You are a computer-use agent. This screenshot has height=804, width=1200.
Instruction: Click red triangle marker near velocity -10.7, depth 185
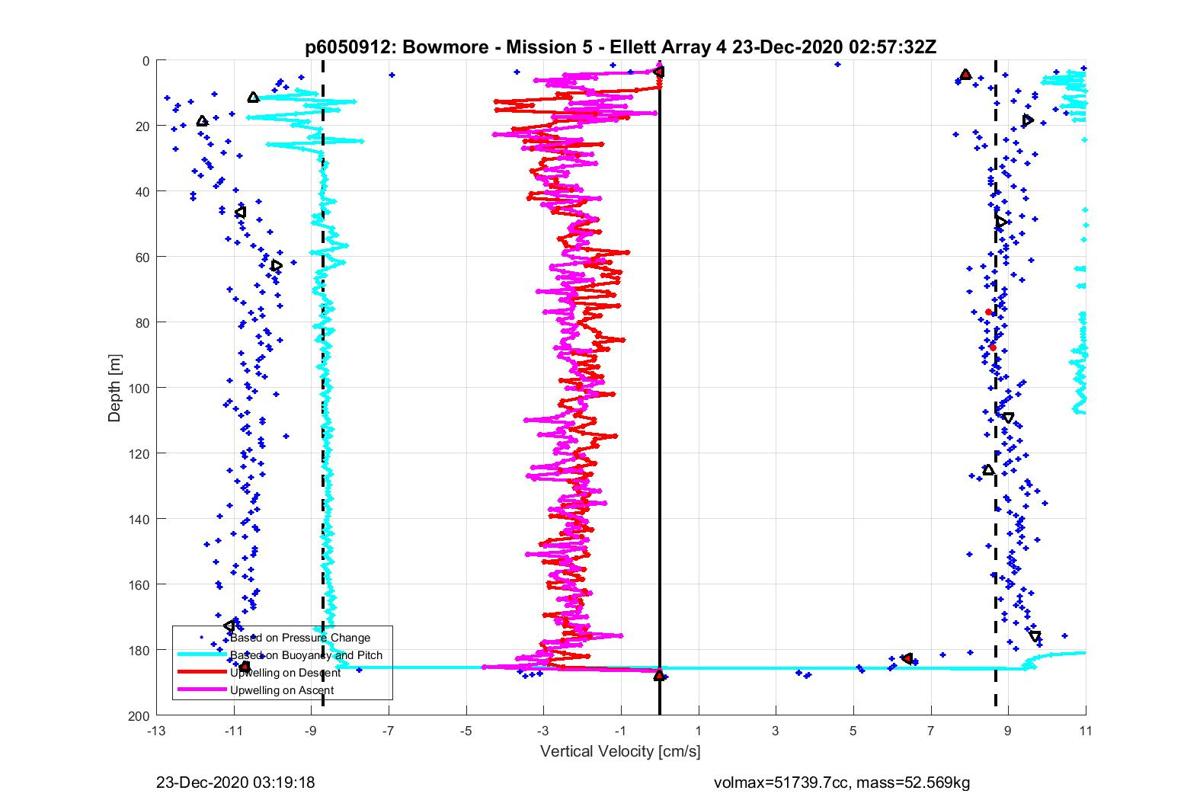tap(245, 667)
